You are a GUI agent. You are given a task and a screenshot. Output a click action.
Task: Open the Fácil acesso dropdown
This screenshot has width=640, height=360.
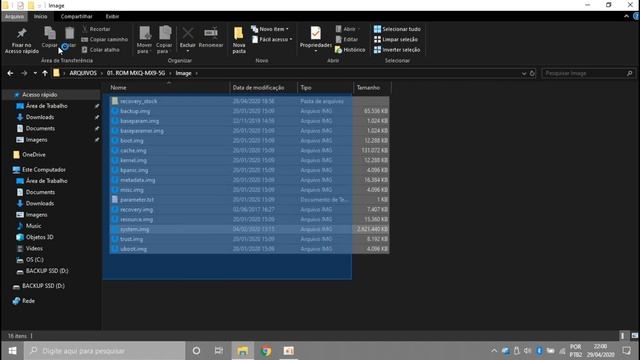[x=272, y=39]
